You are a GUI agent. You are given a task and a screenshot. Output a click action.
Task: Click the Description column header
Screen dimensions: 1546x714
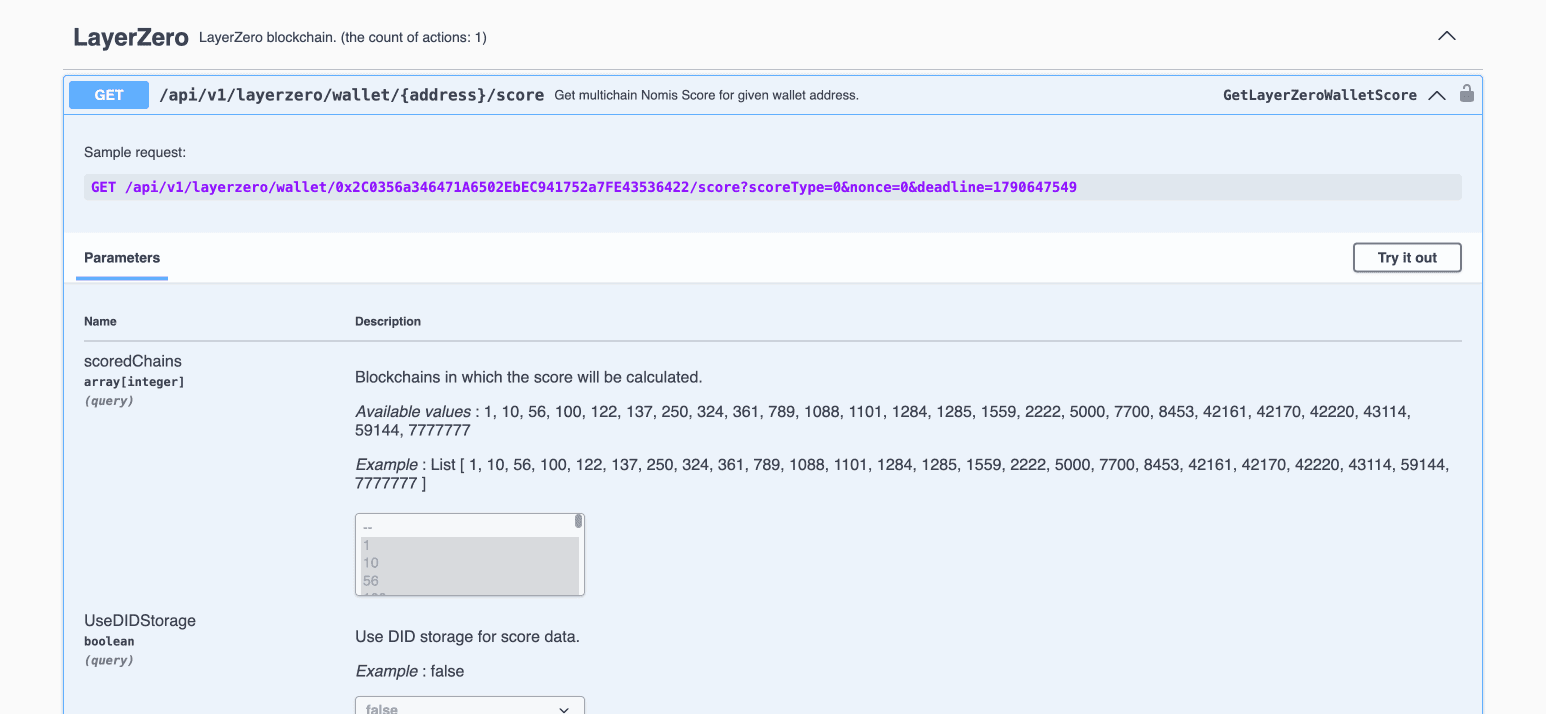pyautogui.click(x=387, y=321)
